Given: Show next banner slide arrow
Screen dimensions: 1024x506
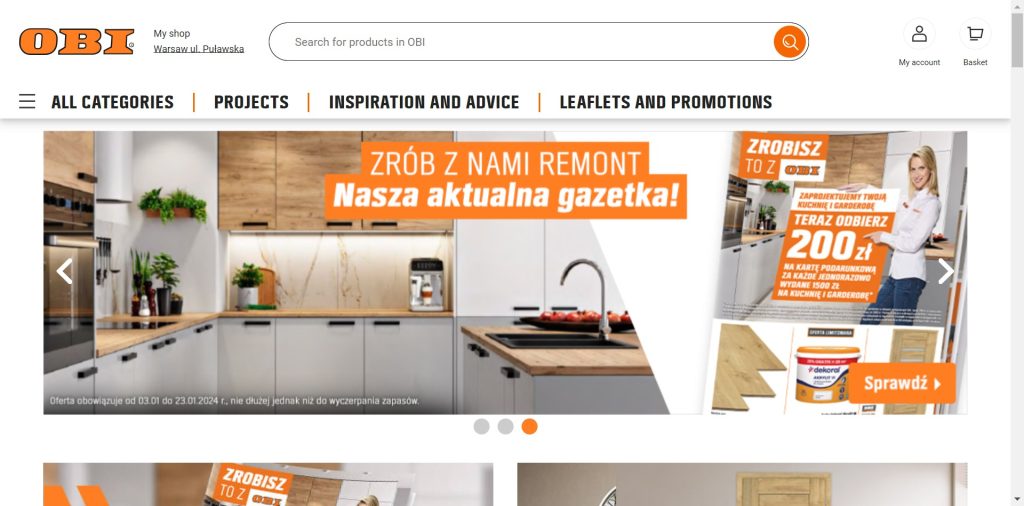Looking at the screenshot, I should coord(946,271).
